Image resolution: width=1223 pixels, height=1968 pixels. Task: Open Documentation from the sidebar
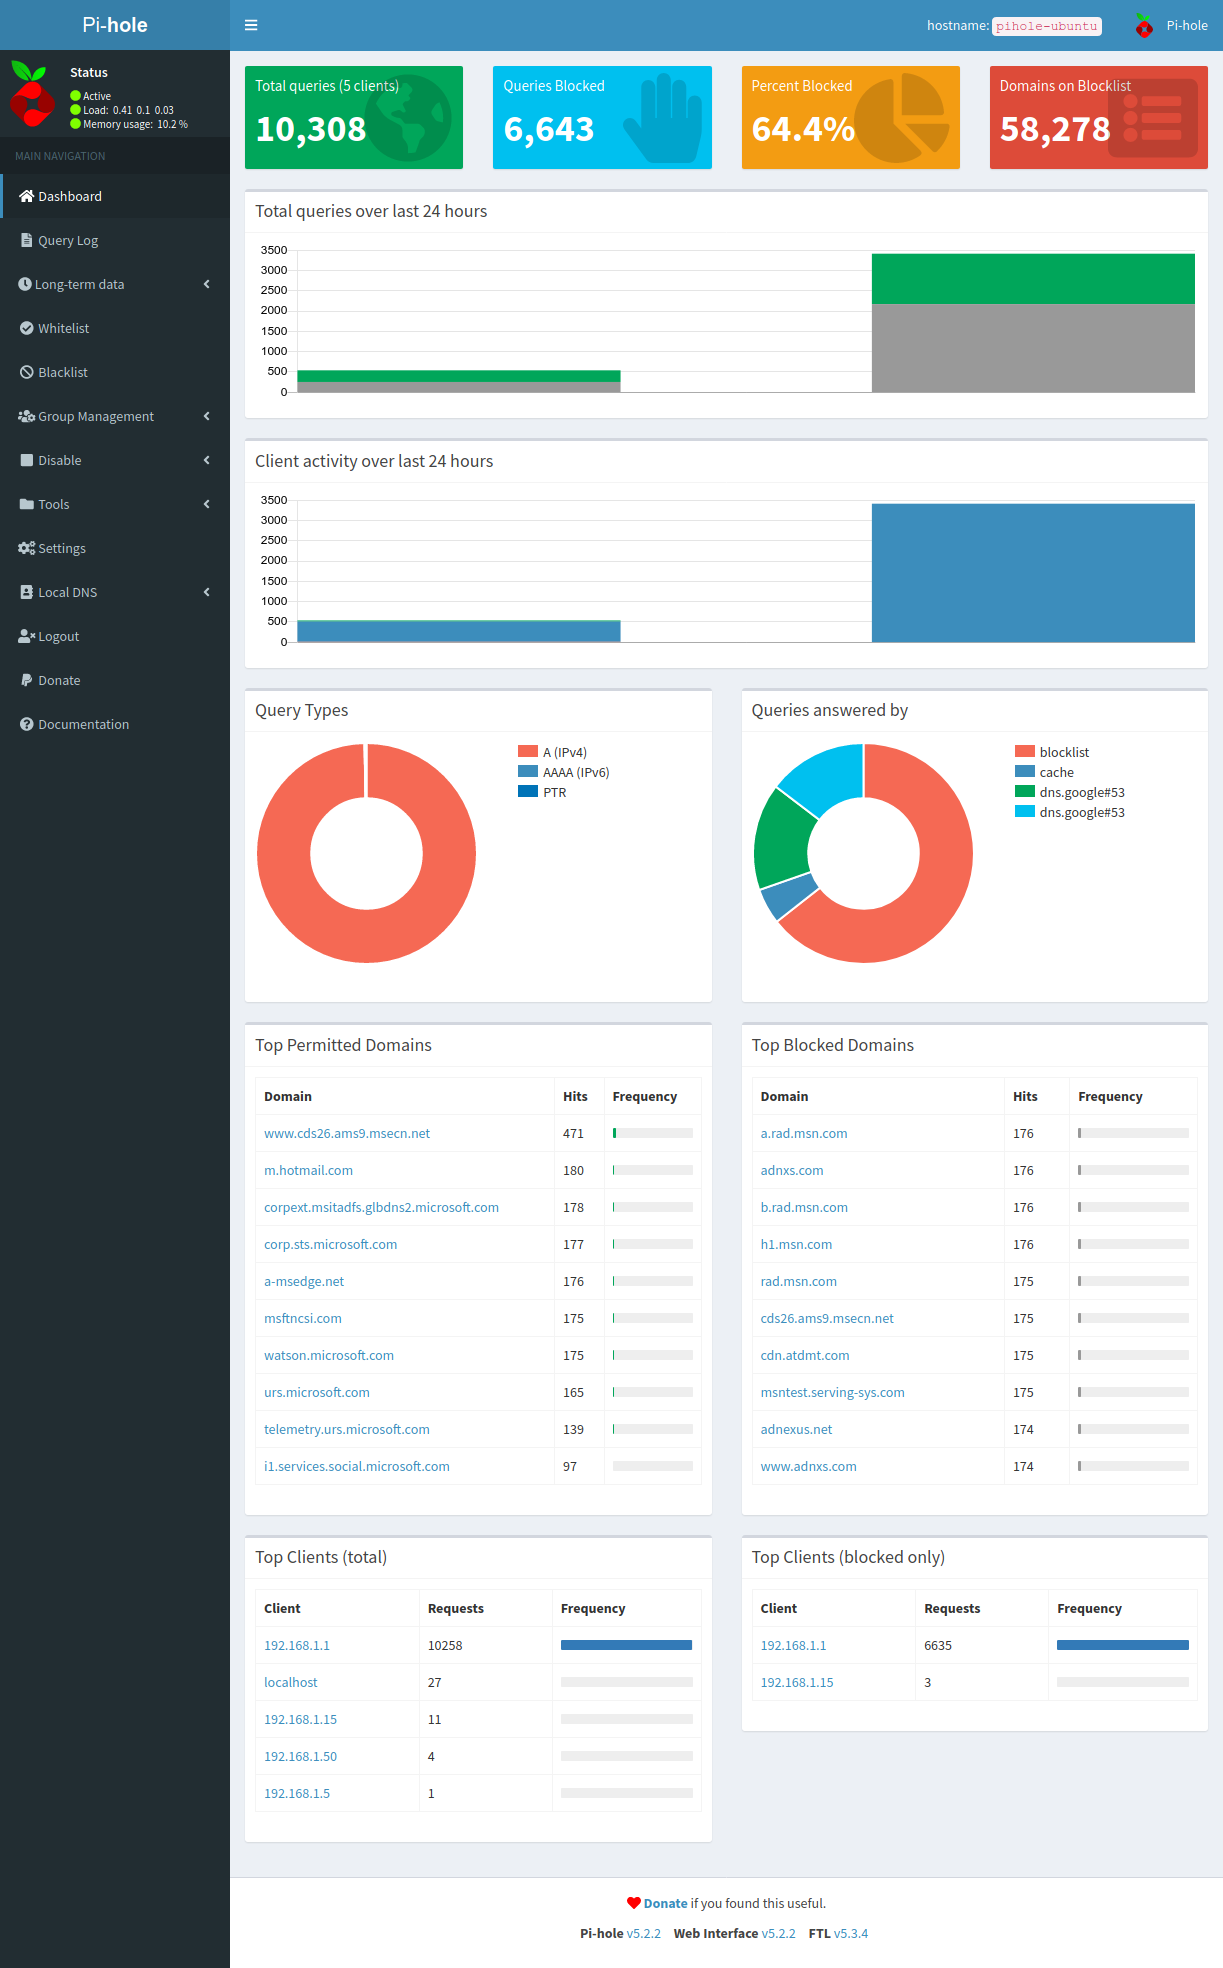[115, 724]
